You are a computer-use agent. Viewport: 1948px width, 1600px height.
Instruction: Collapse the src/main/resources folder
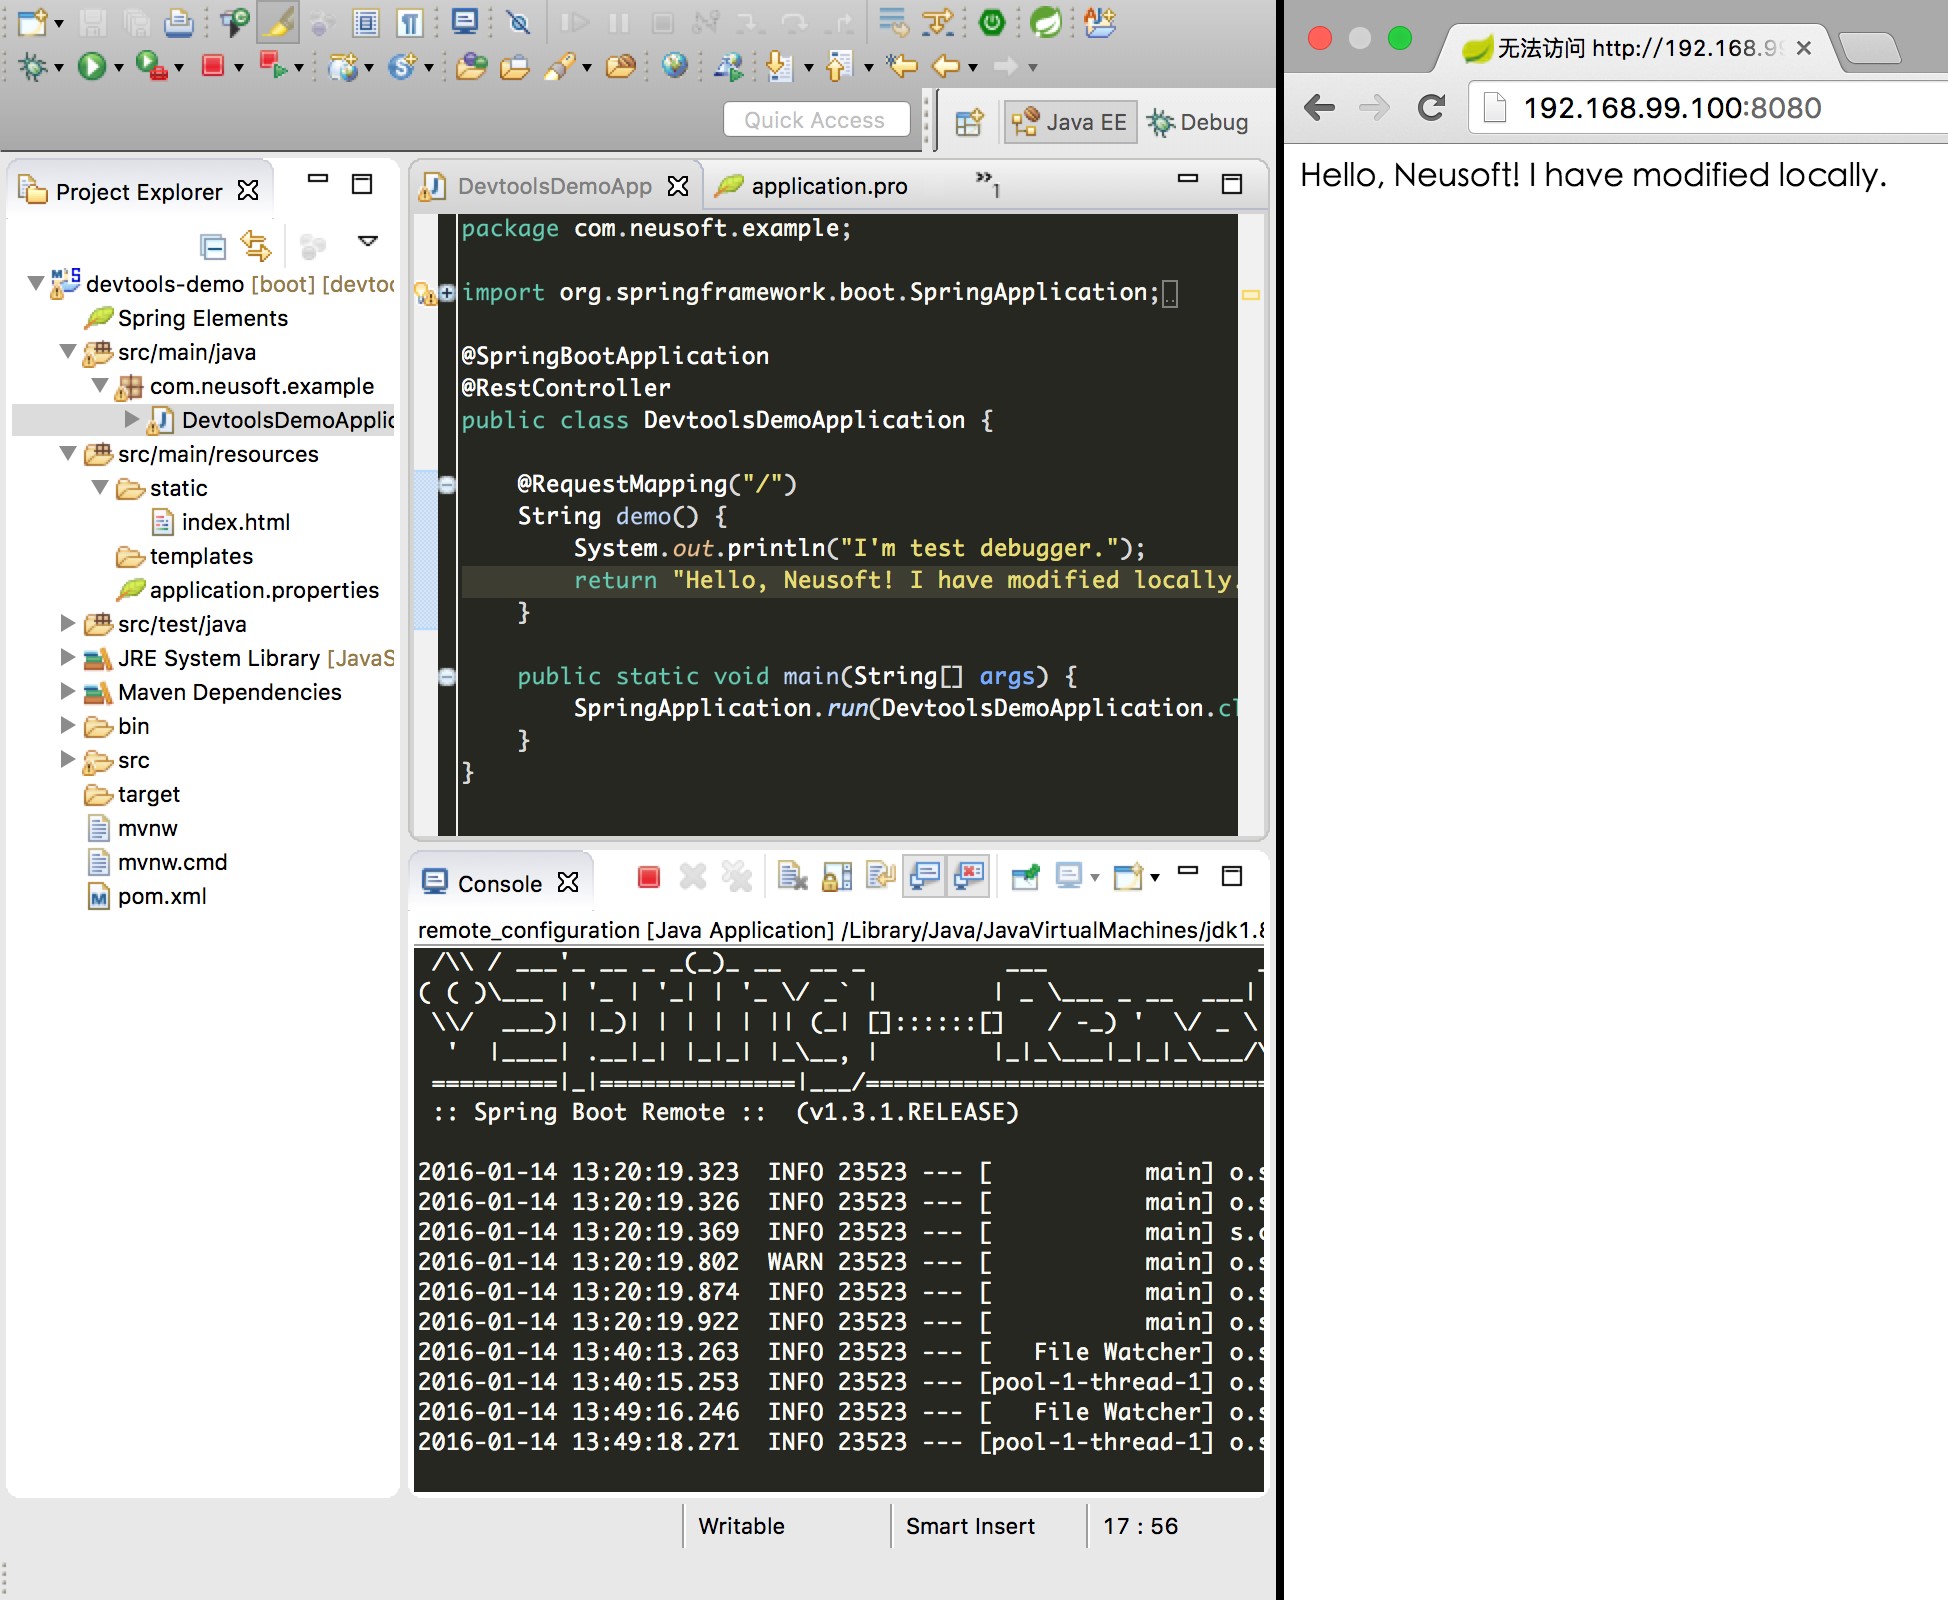pyautogui.click(x=68, y=453)
